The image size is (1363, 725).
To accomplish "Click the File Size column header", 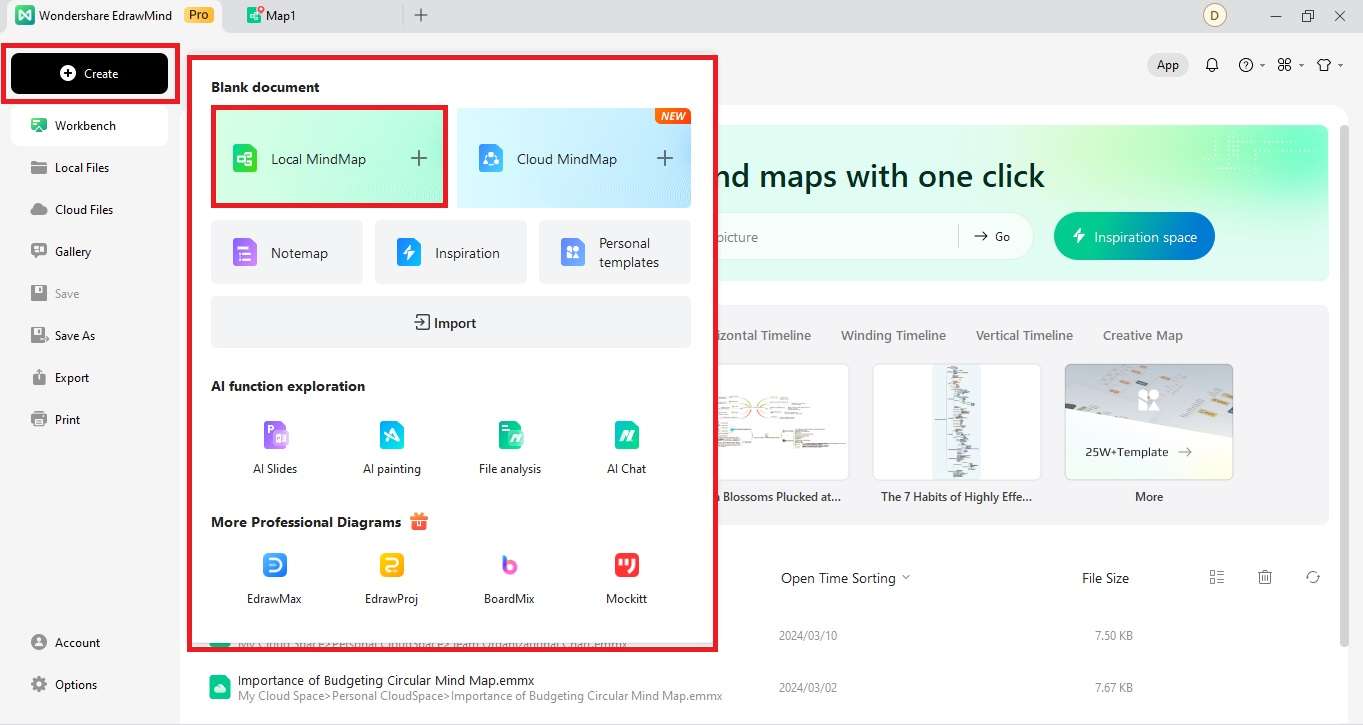I will click(x=1105, y=578).
